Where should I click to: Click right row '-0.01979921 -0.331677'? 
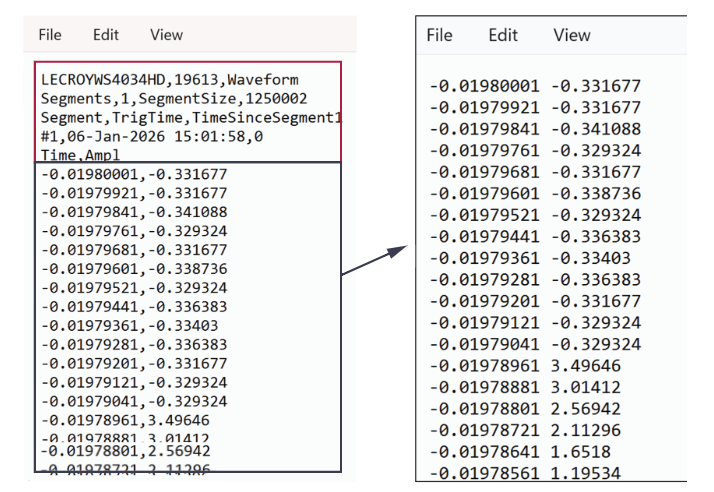pyautogui.click(x=535, y=108)
